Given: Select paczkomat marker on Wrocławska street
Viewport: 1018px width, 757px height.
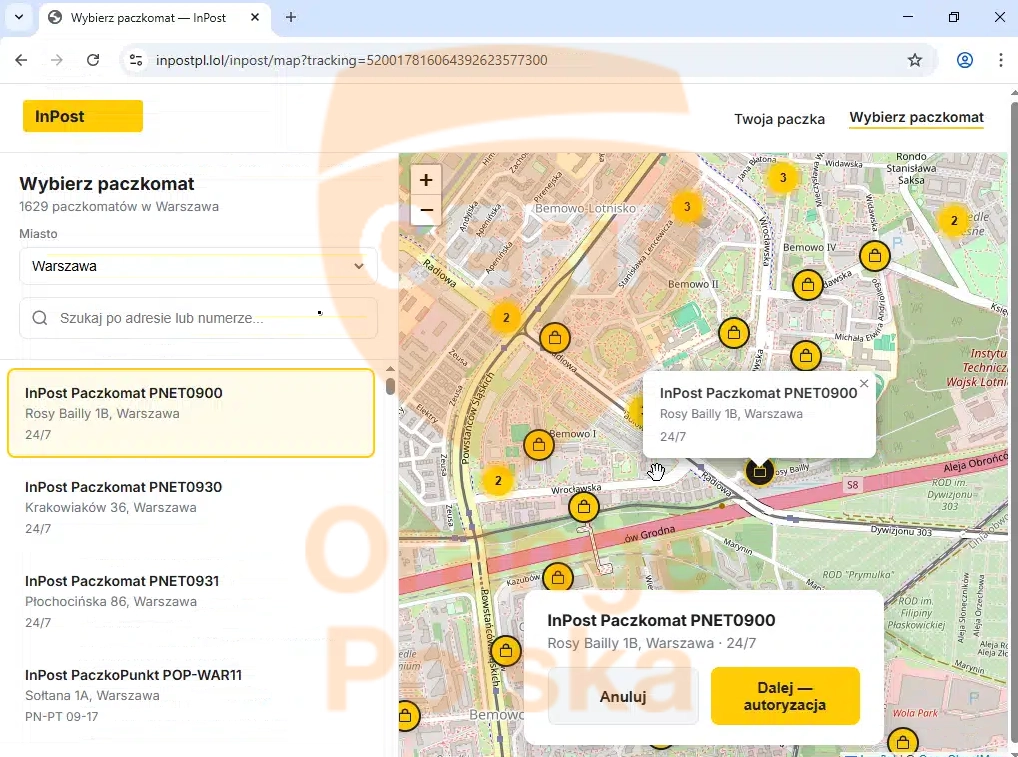Looking at the screenshot, I should click(x=584, y=506).
